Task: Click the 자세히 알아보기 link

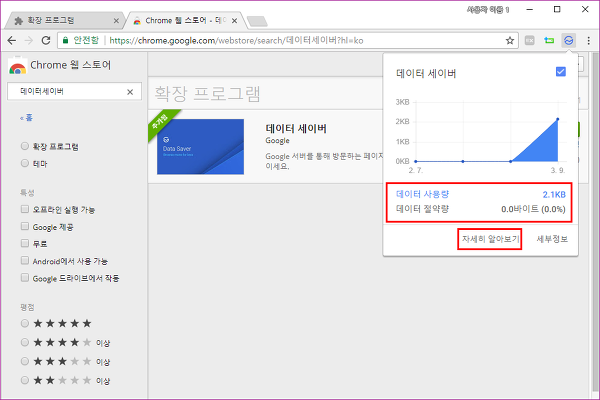Action: pos(490,239)
